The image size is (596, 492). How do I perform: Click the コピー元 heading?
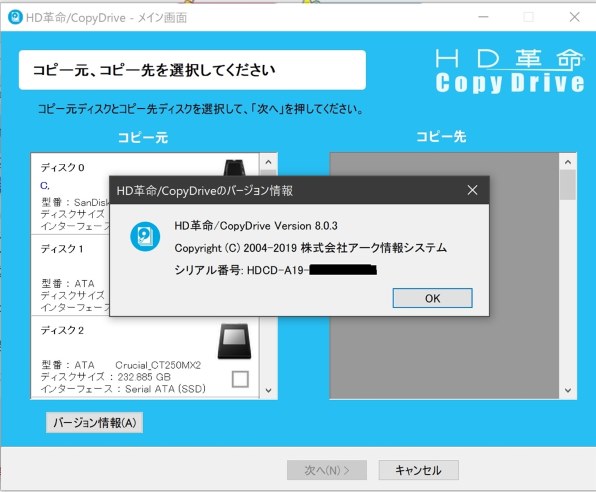click(x=143, y=137)
